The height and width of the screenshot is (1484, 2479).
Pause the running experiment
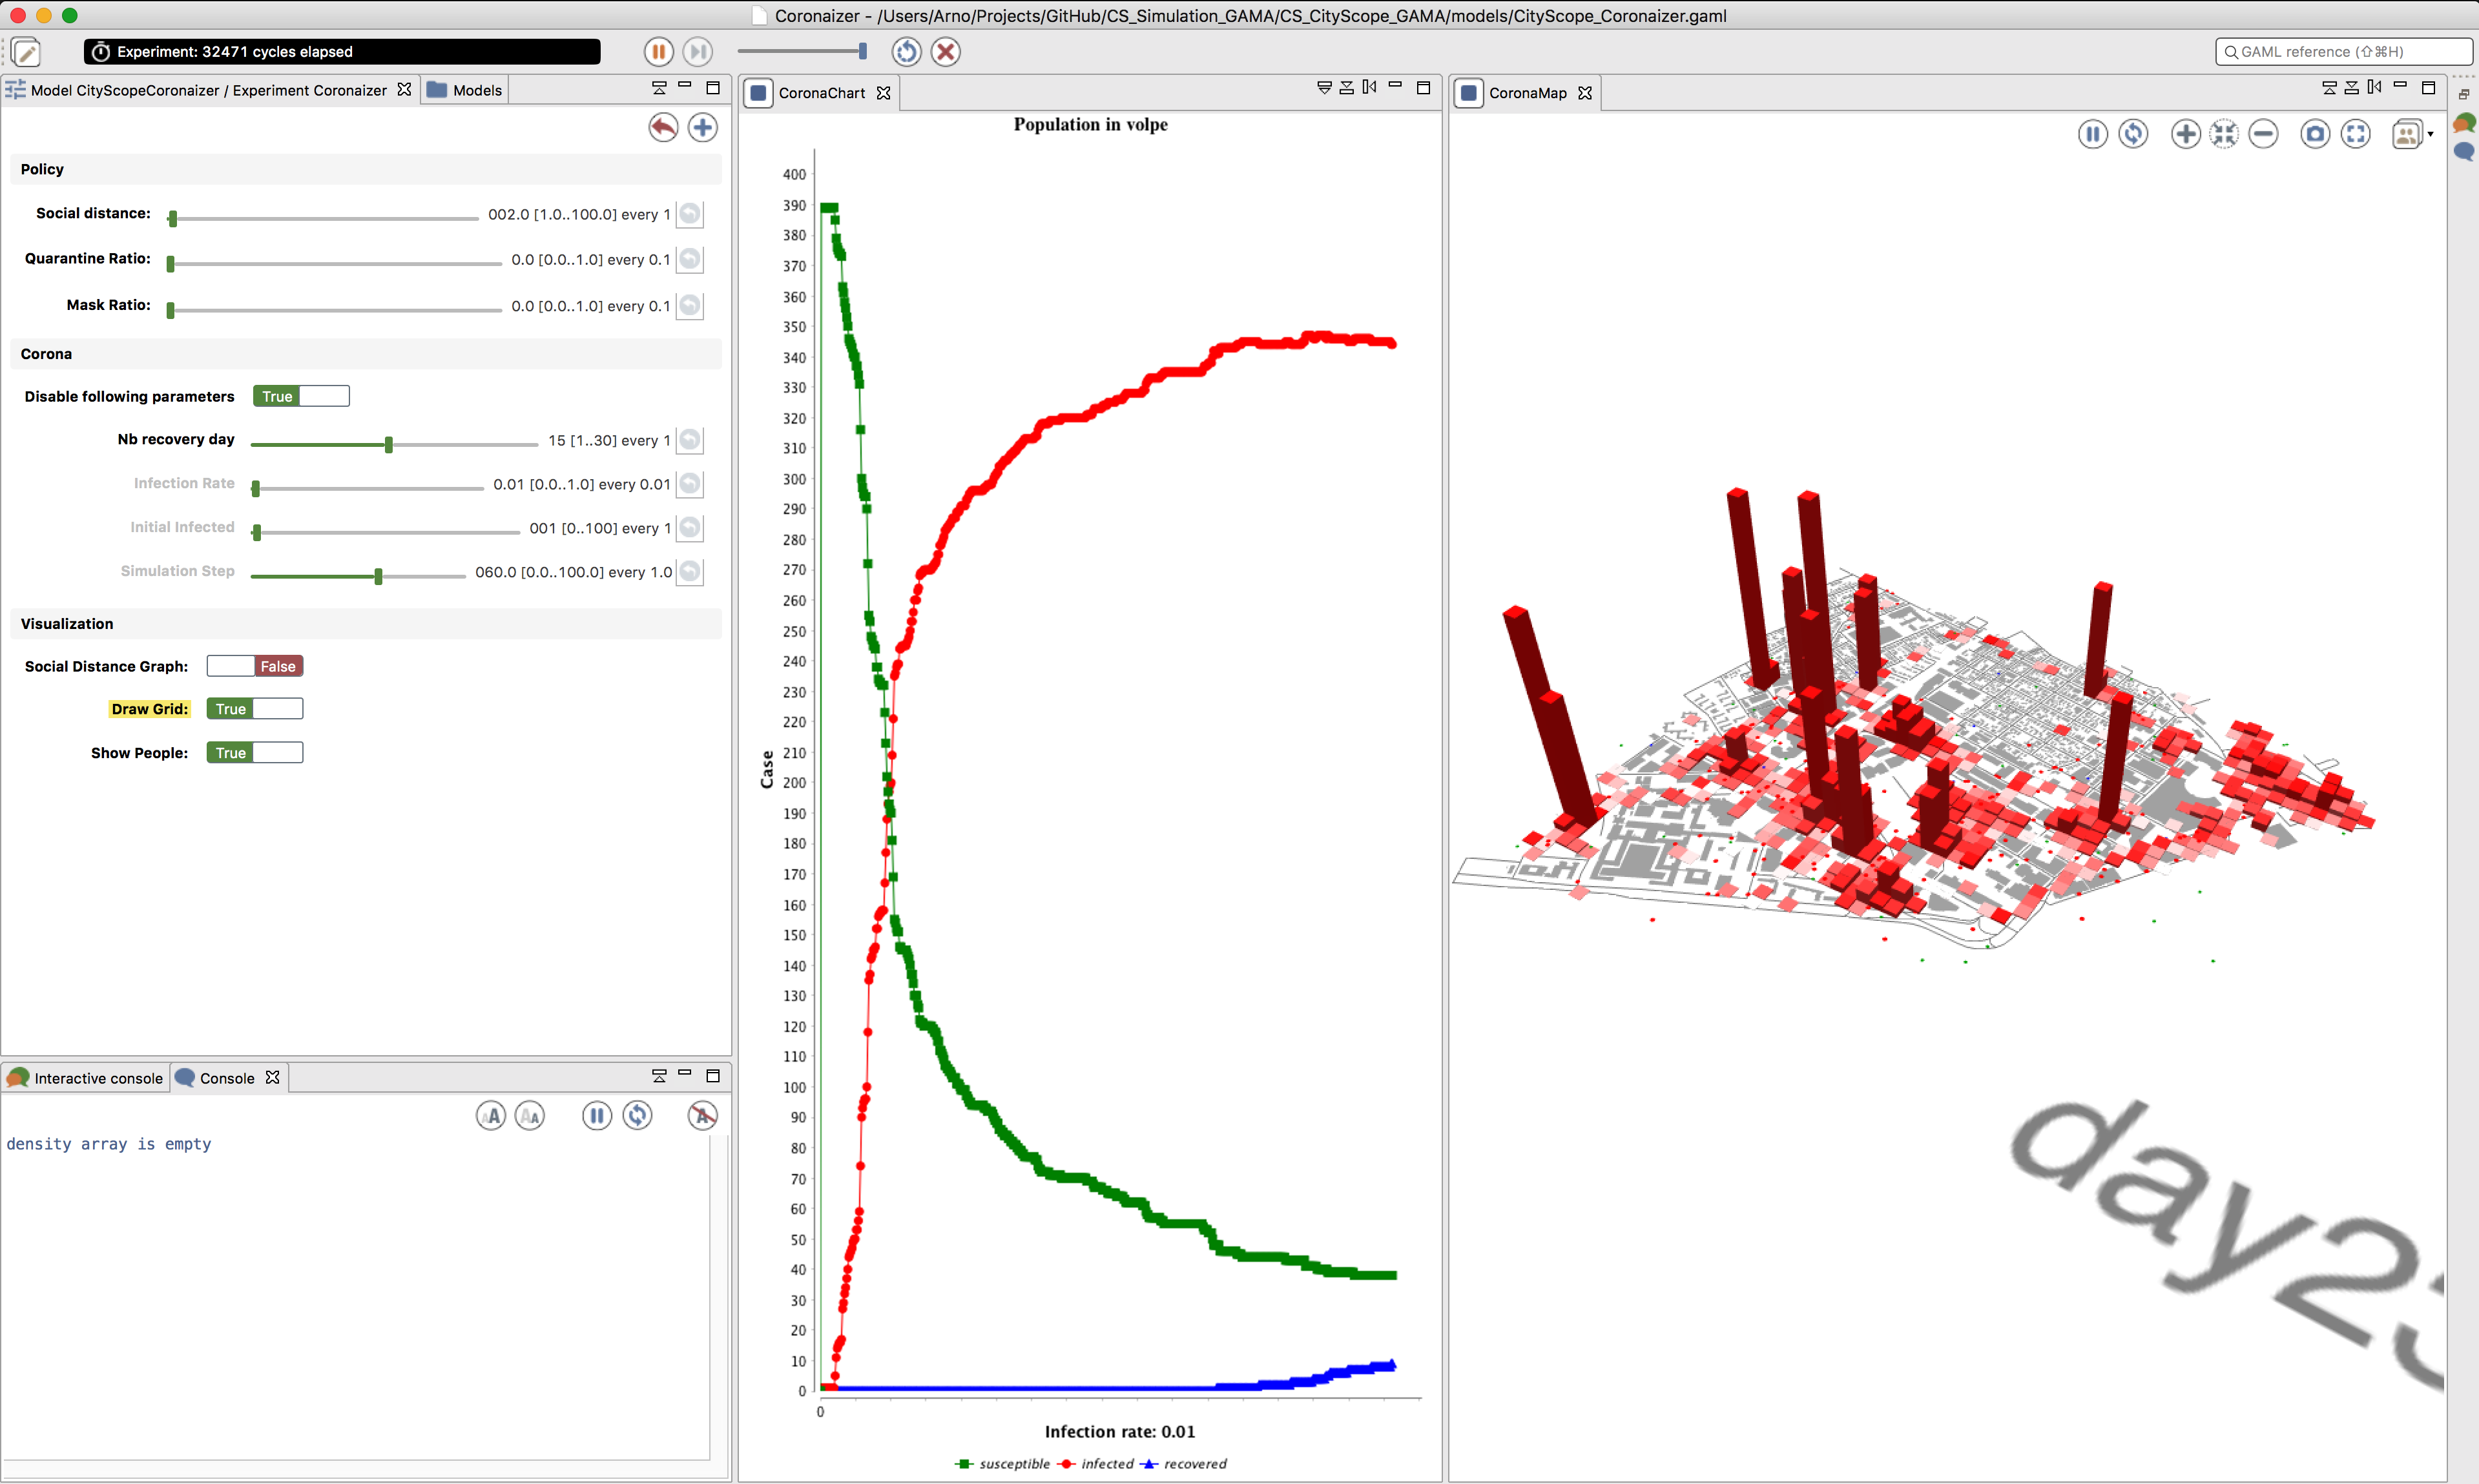[x=658, y=51]
